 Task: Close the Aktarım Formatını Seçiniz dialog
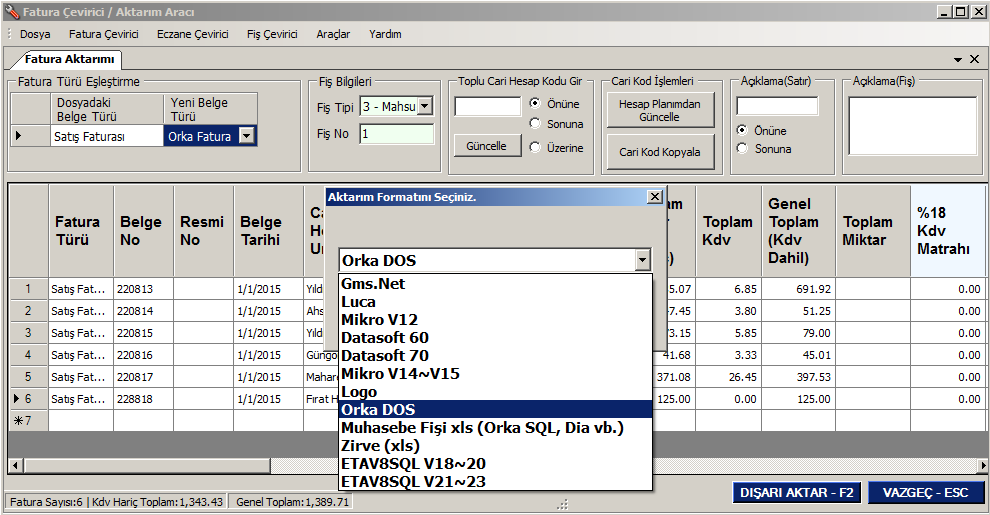click(x=655, y=197)
